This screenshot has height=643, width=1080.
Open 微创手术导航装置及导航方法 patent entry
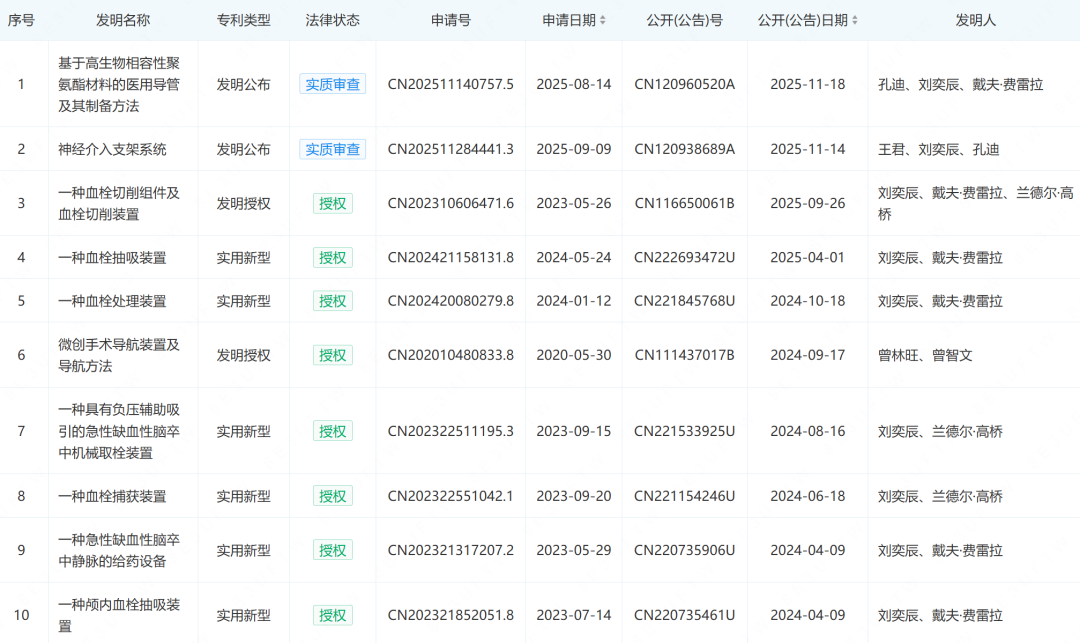tap(118, 355)
